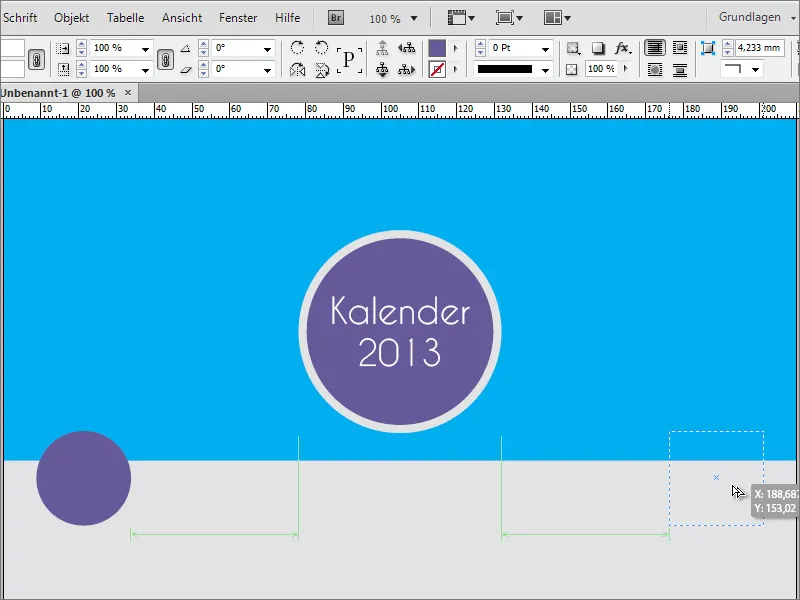The image size is (800, 600).
Task: Click the shear angle icon
Action: pyautogui.click(x=186, y=69)
